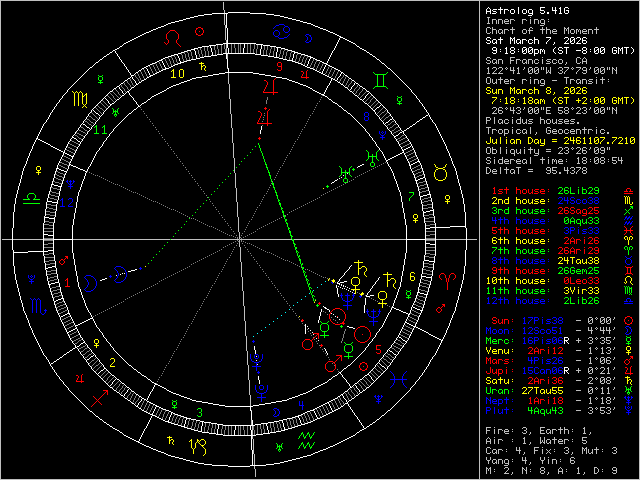Viewport: 640px width, 480px height.
Task: Select the Cancer sign on the wheel's outer ring
Action: (x=281, y=33)
